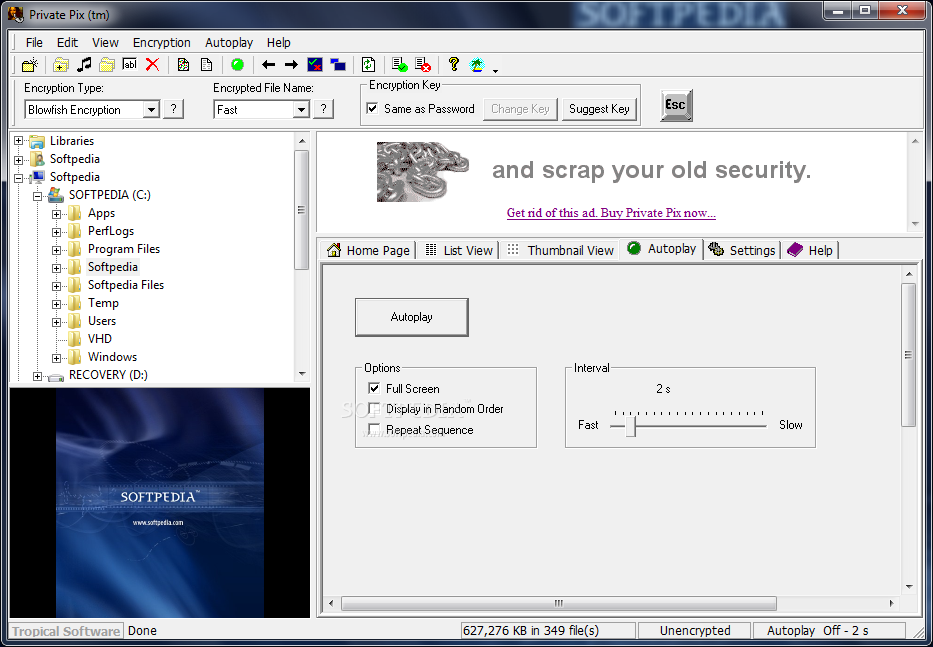Click the palm tree Tropical Software icon
933x647 pixels.
point(477,65)
